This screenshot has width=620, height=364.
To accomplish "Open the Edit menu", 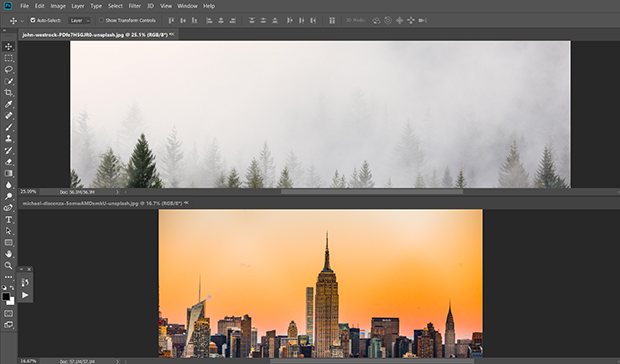I will (x=40, y=6).
